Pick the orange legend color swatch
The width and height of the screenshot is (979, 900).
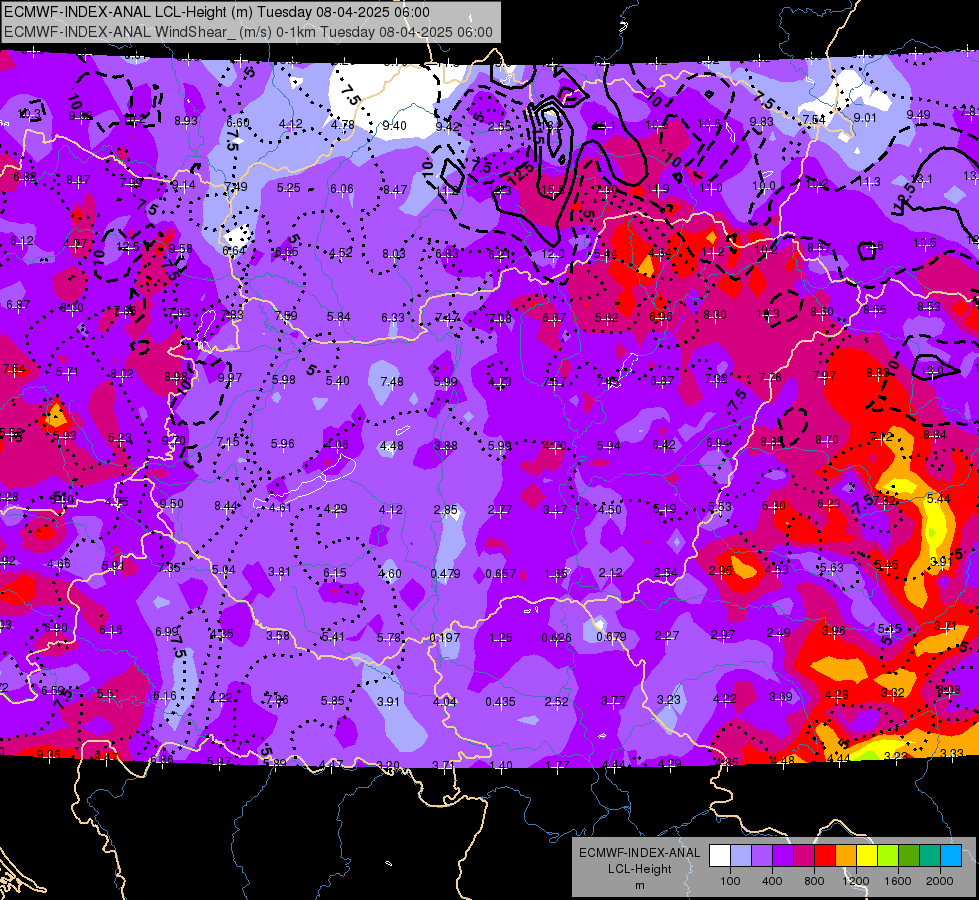coord(846,856)
